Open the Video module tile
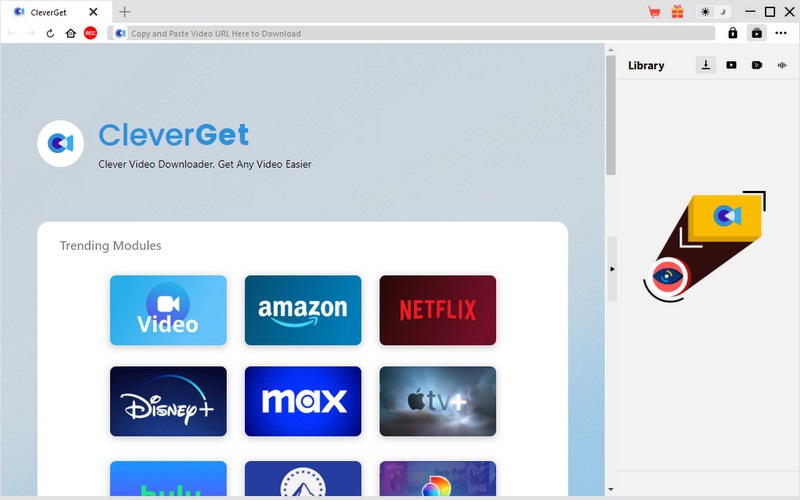 (x=168, y=310)
